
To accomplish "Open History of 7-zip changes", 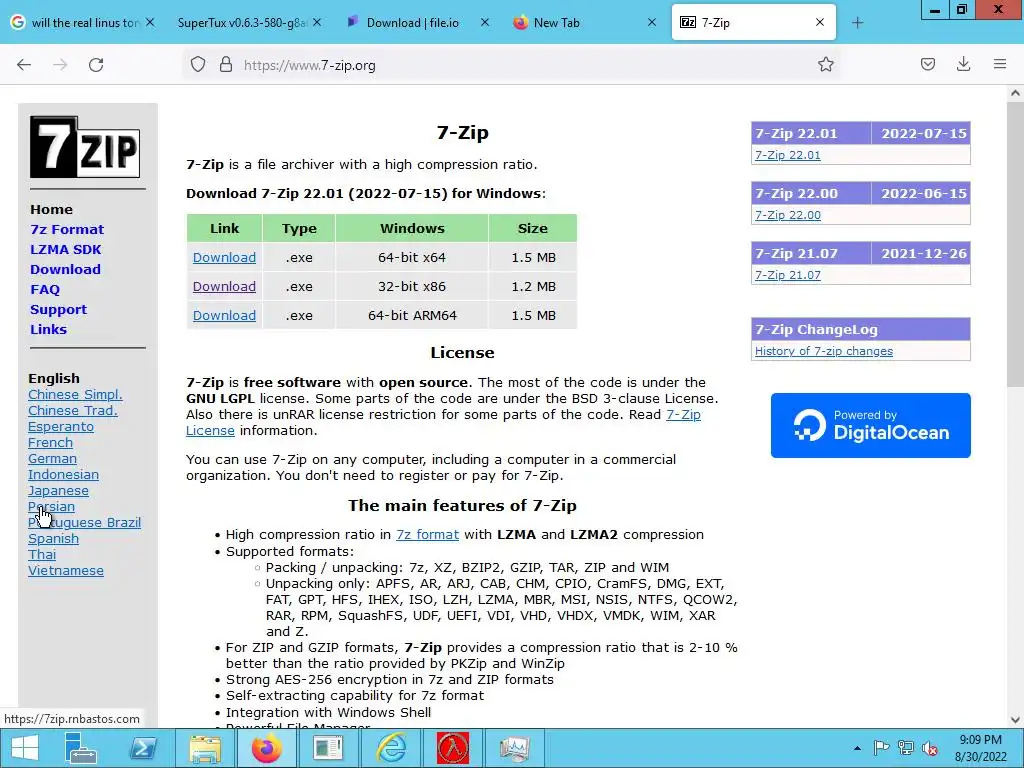I will (x=824, y=351).
